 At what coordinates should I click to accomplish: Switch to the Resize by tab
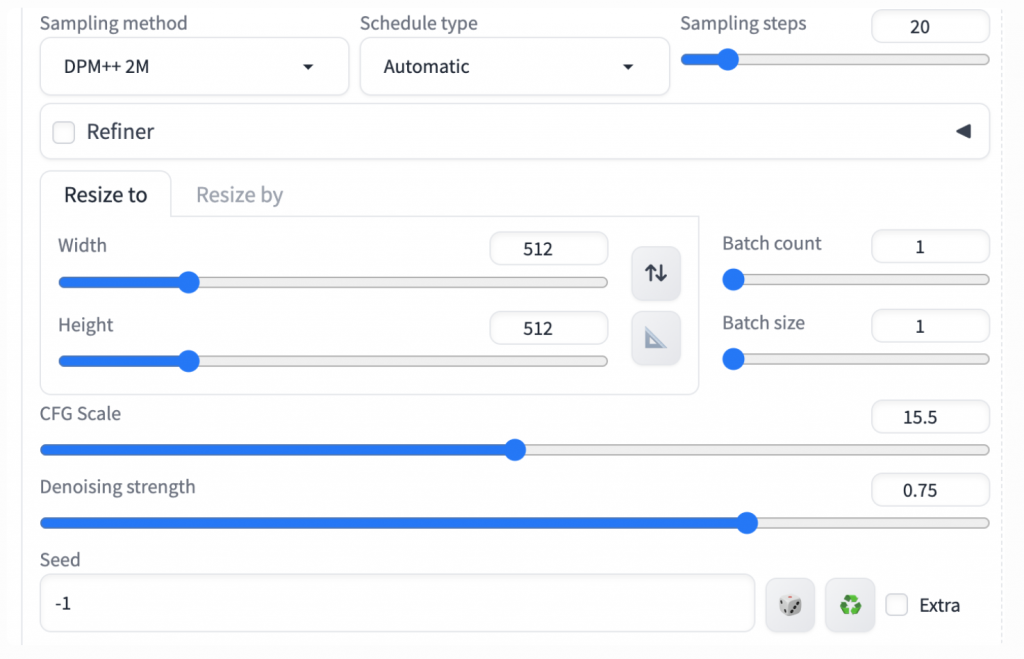click(239, 195)
